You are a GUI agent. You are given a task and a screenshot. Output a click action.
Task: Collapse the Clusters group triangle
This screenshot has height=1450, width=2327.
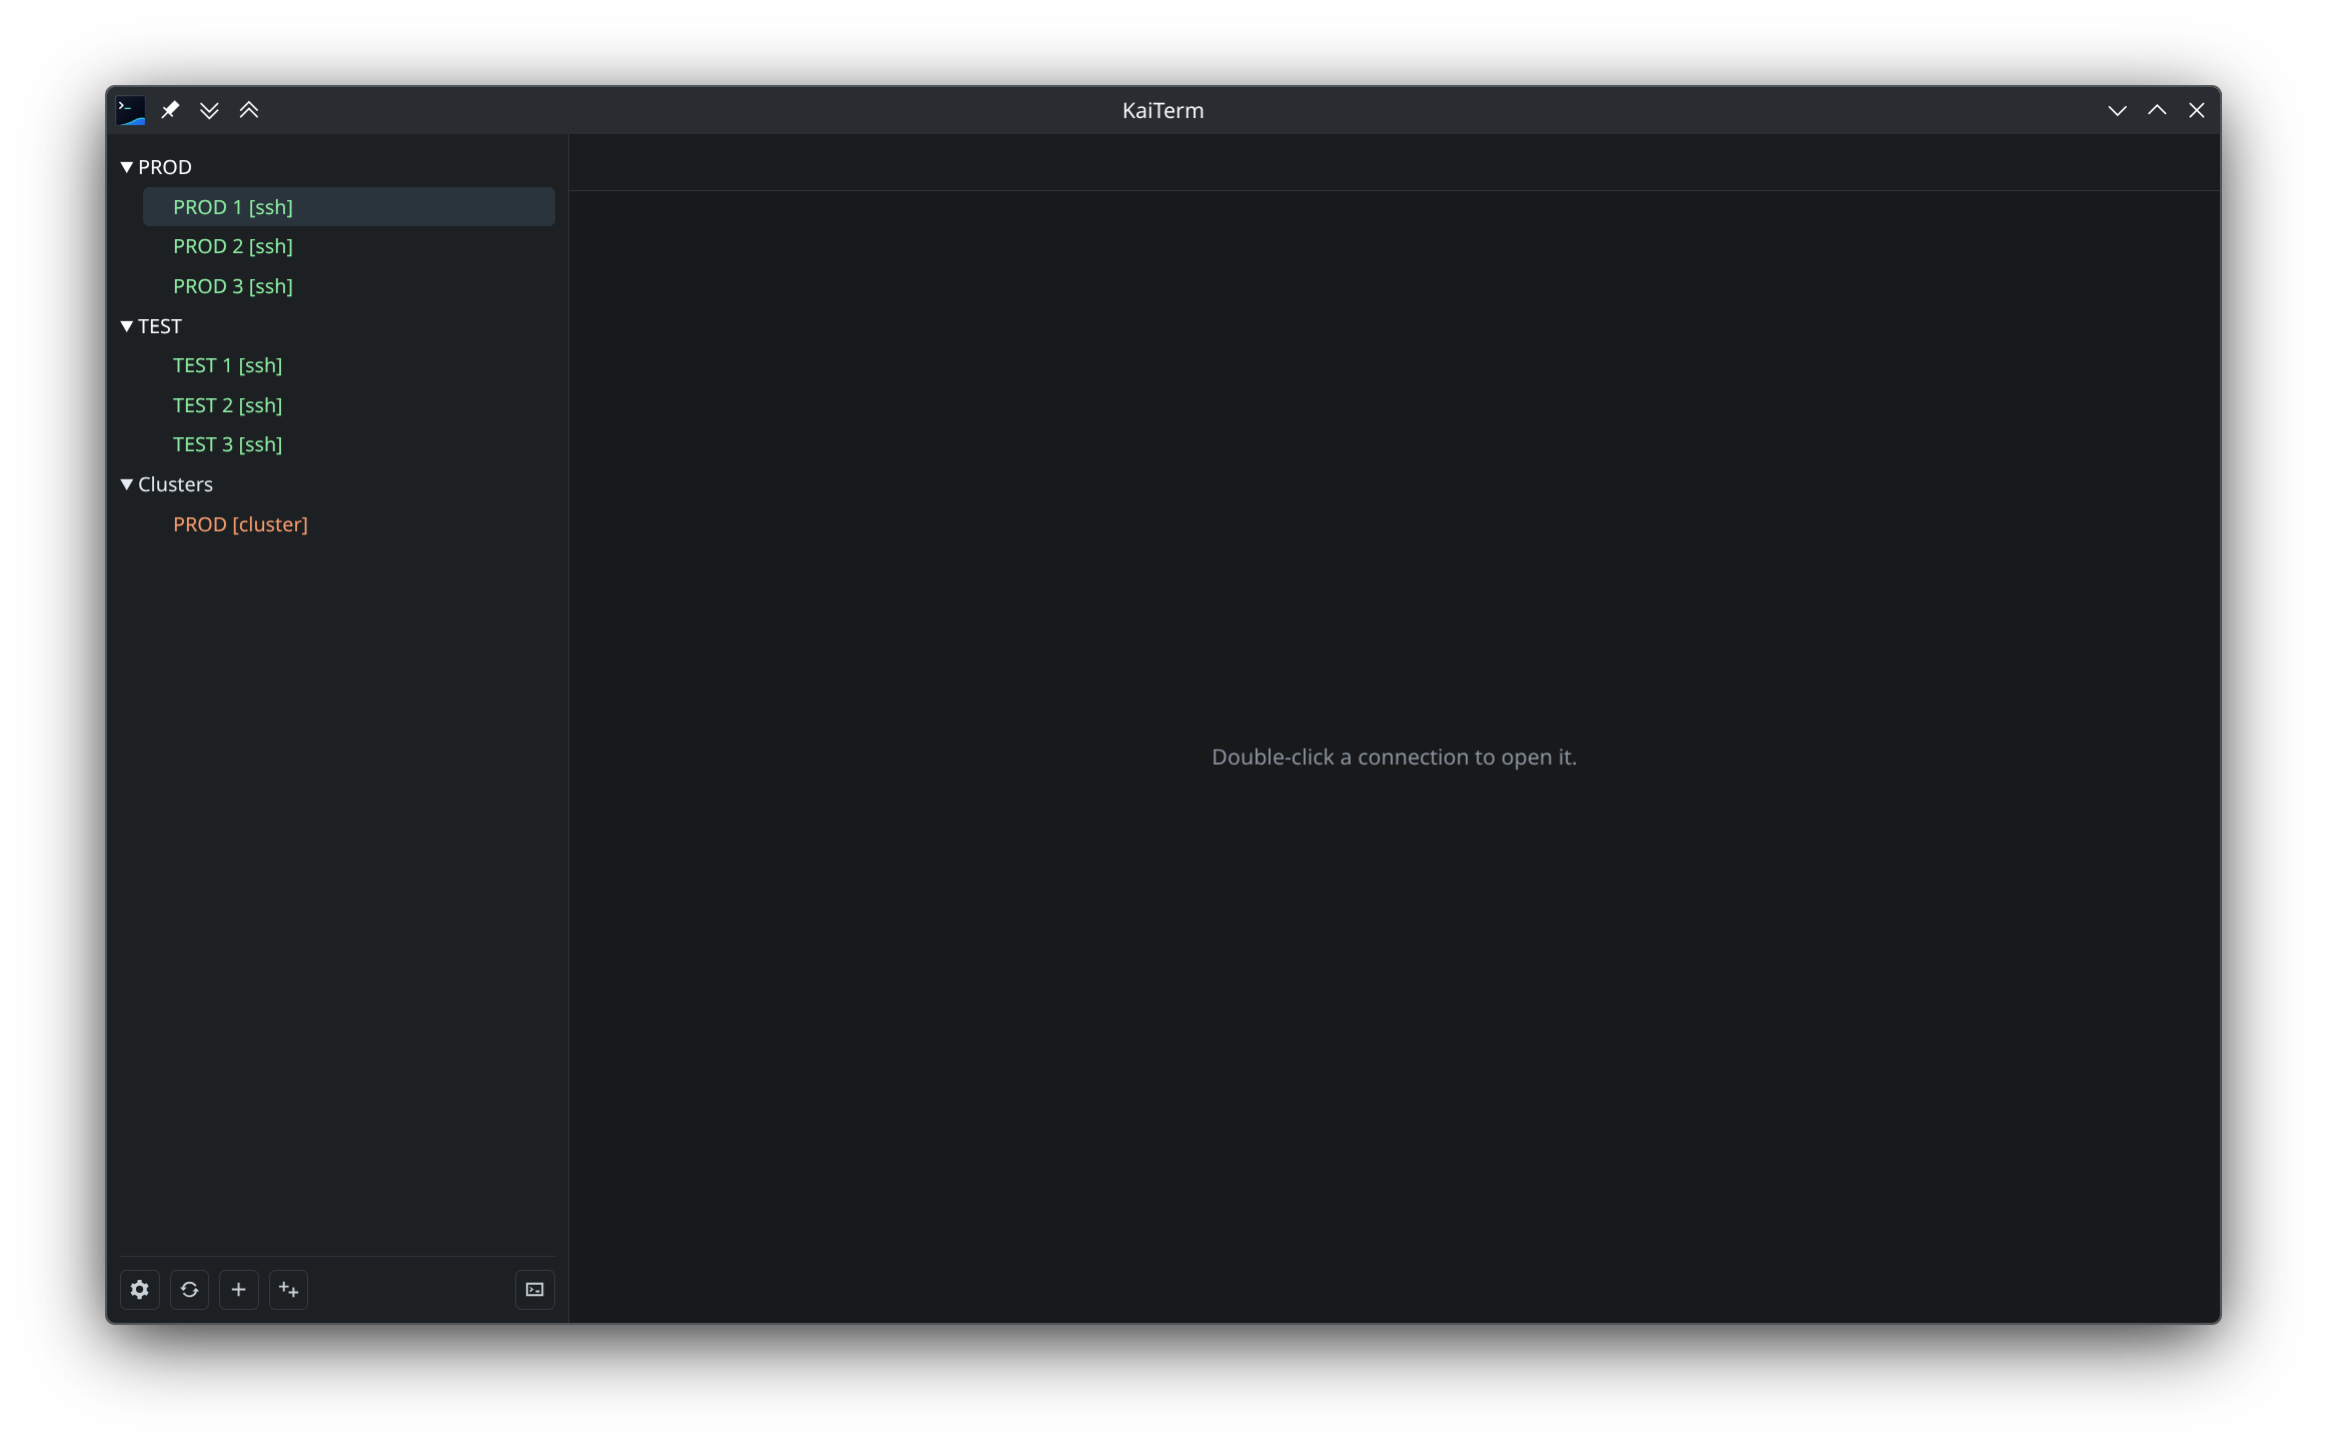tap(127, 484)
